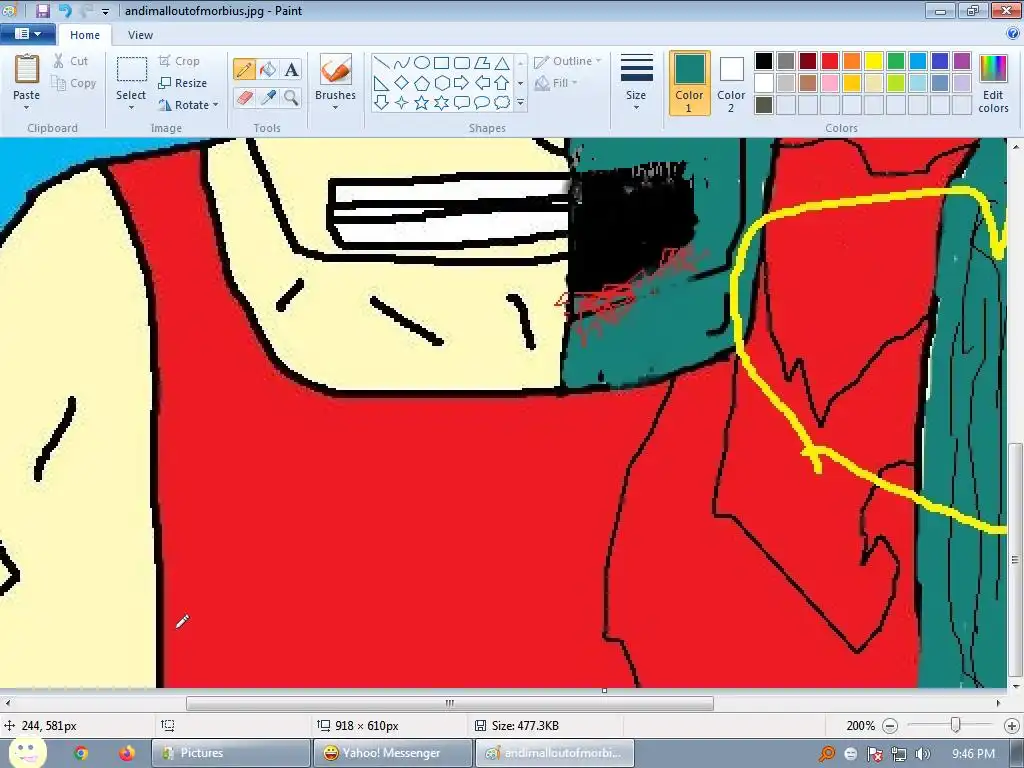Choose the Right arrow shape

click(x=462, y=83)
